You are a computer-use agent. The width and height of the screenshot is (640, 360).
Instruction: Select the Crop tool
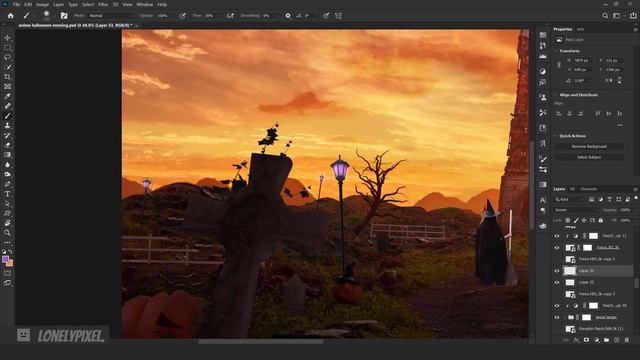coord(7,77)
